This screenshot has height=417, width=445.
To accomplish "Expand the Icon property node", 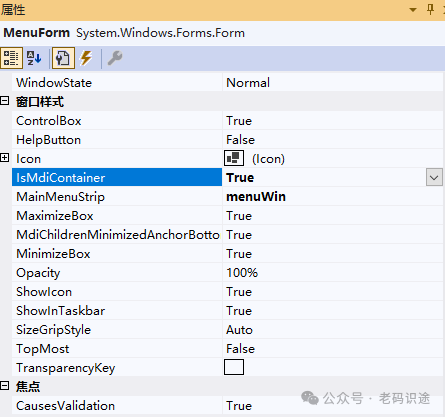I will [x=5, y=158].
